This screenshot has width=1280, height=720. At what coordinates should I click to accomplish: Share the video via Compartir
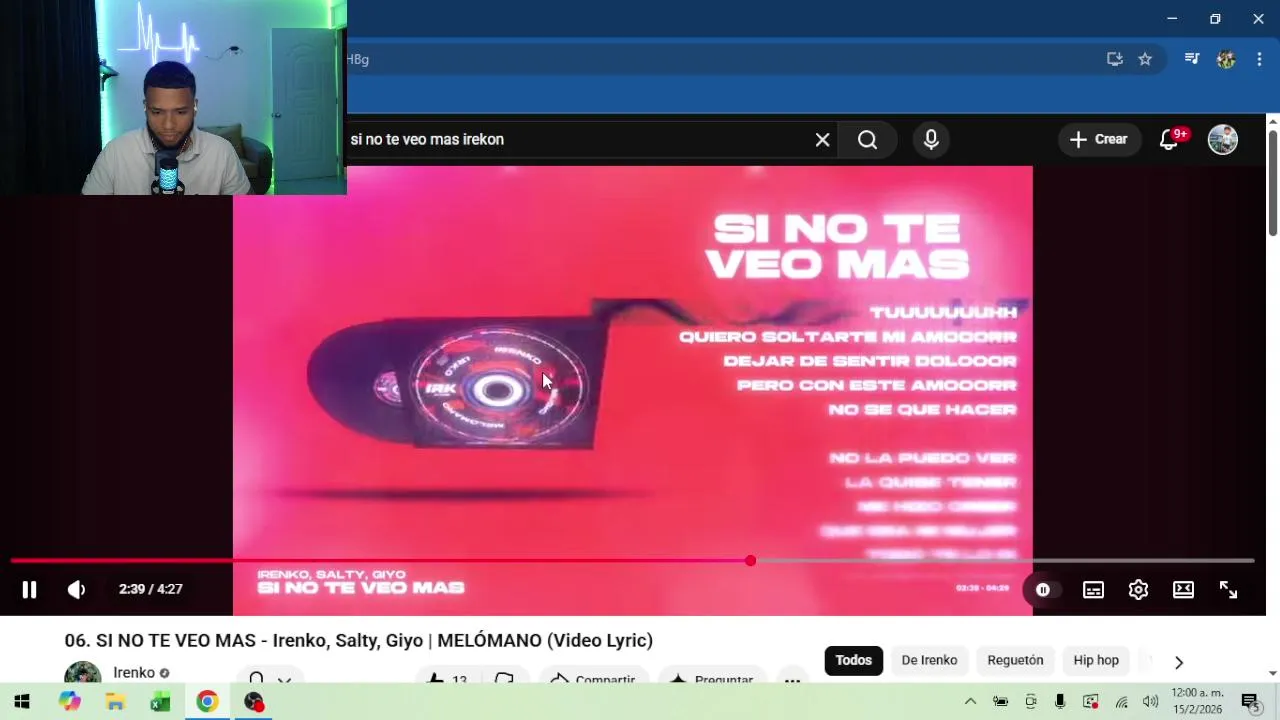click(x=593, y=677)
